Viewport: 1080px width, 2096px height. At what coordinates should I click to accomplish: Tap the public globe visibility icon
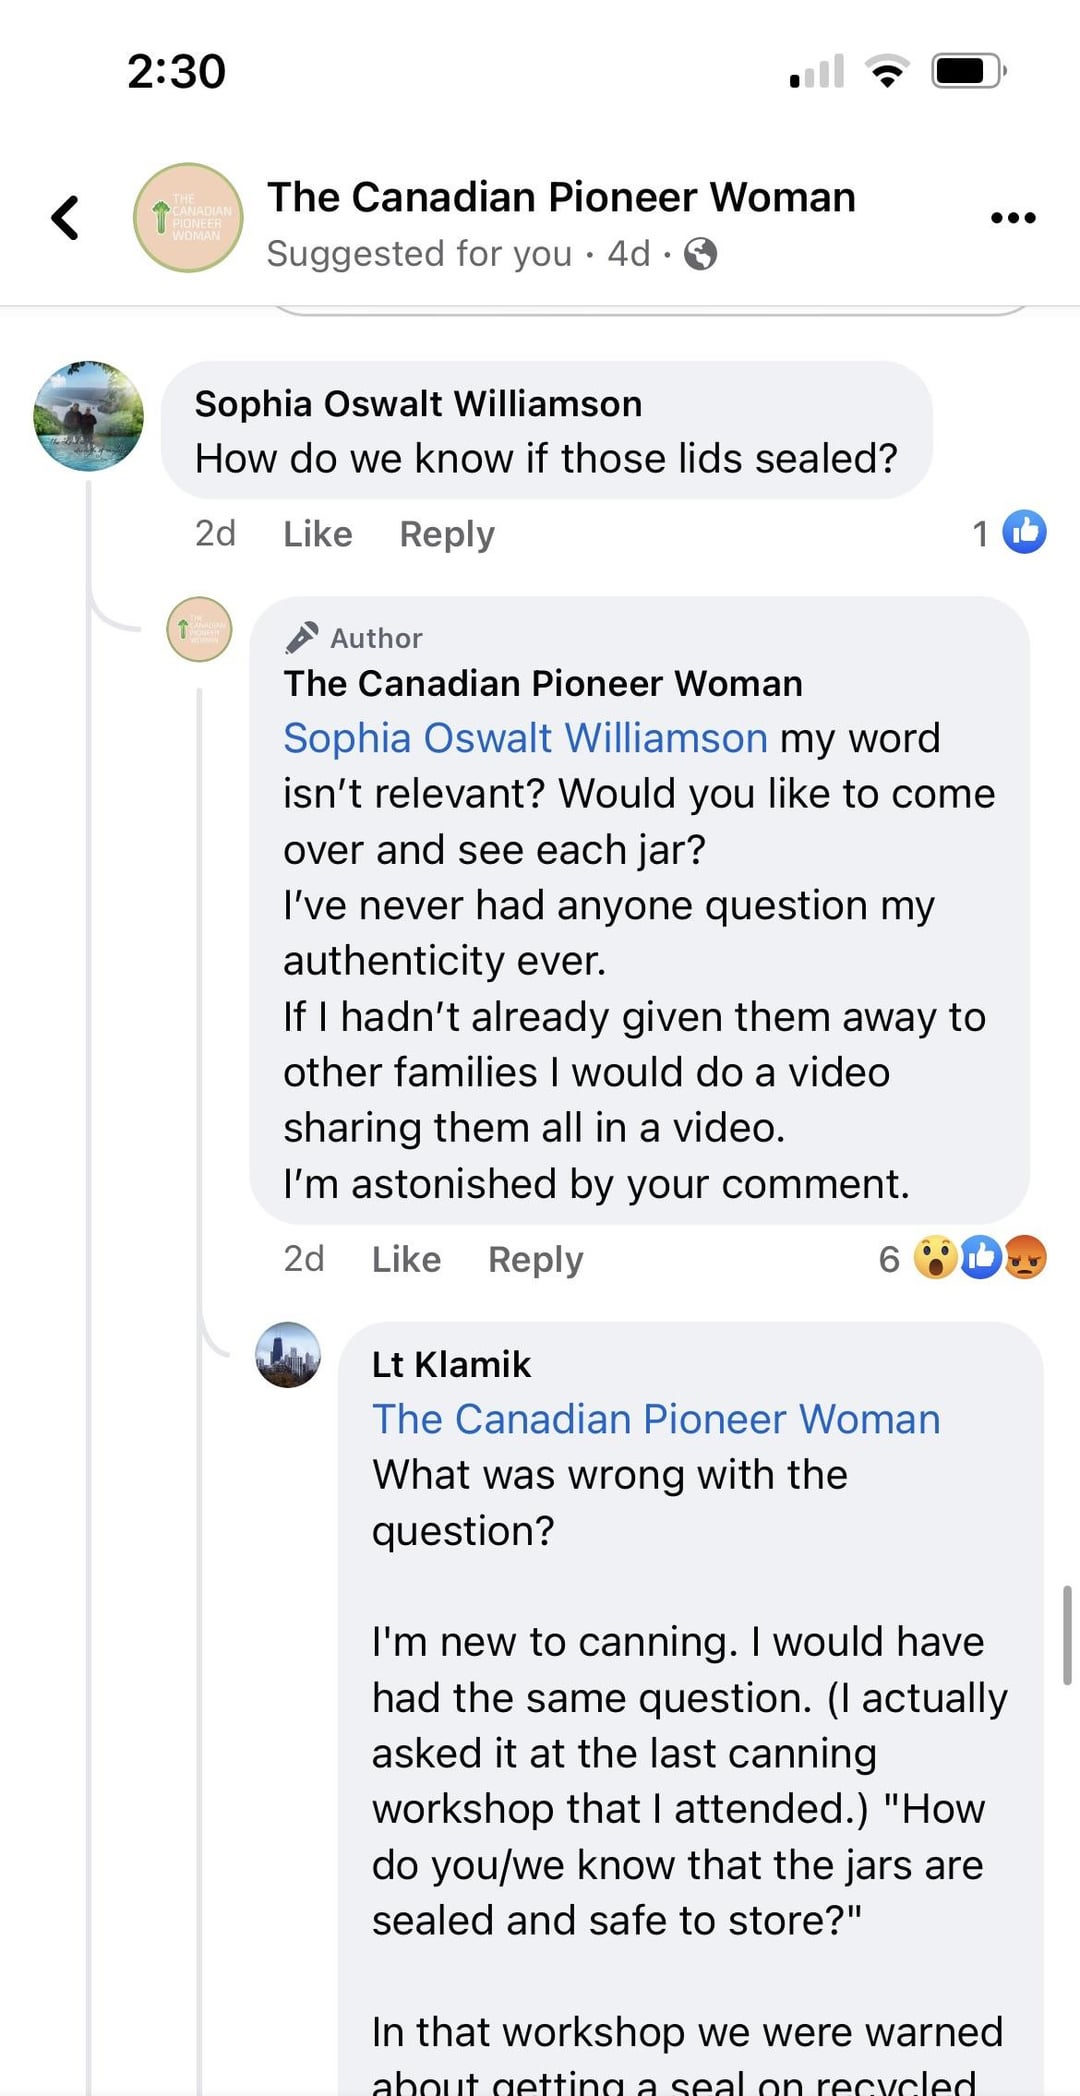click(700, 254)
